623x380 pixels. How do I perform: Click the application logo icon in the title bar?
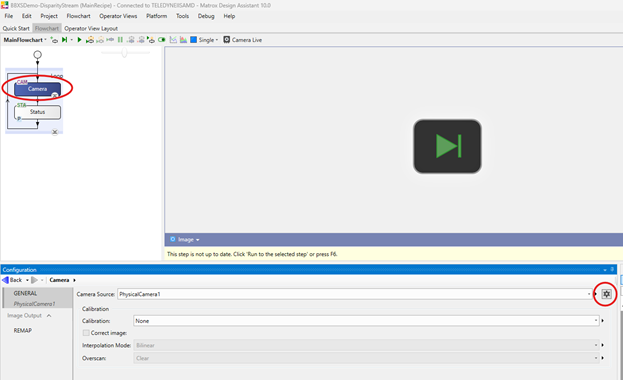(5, 5)
